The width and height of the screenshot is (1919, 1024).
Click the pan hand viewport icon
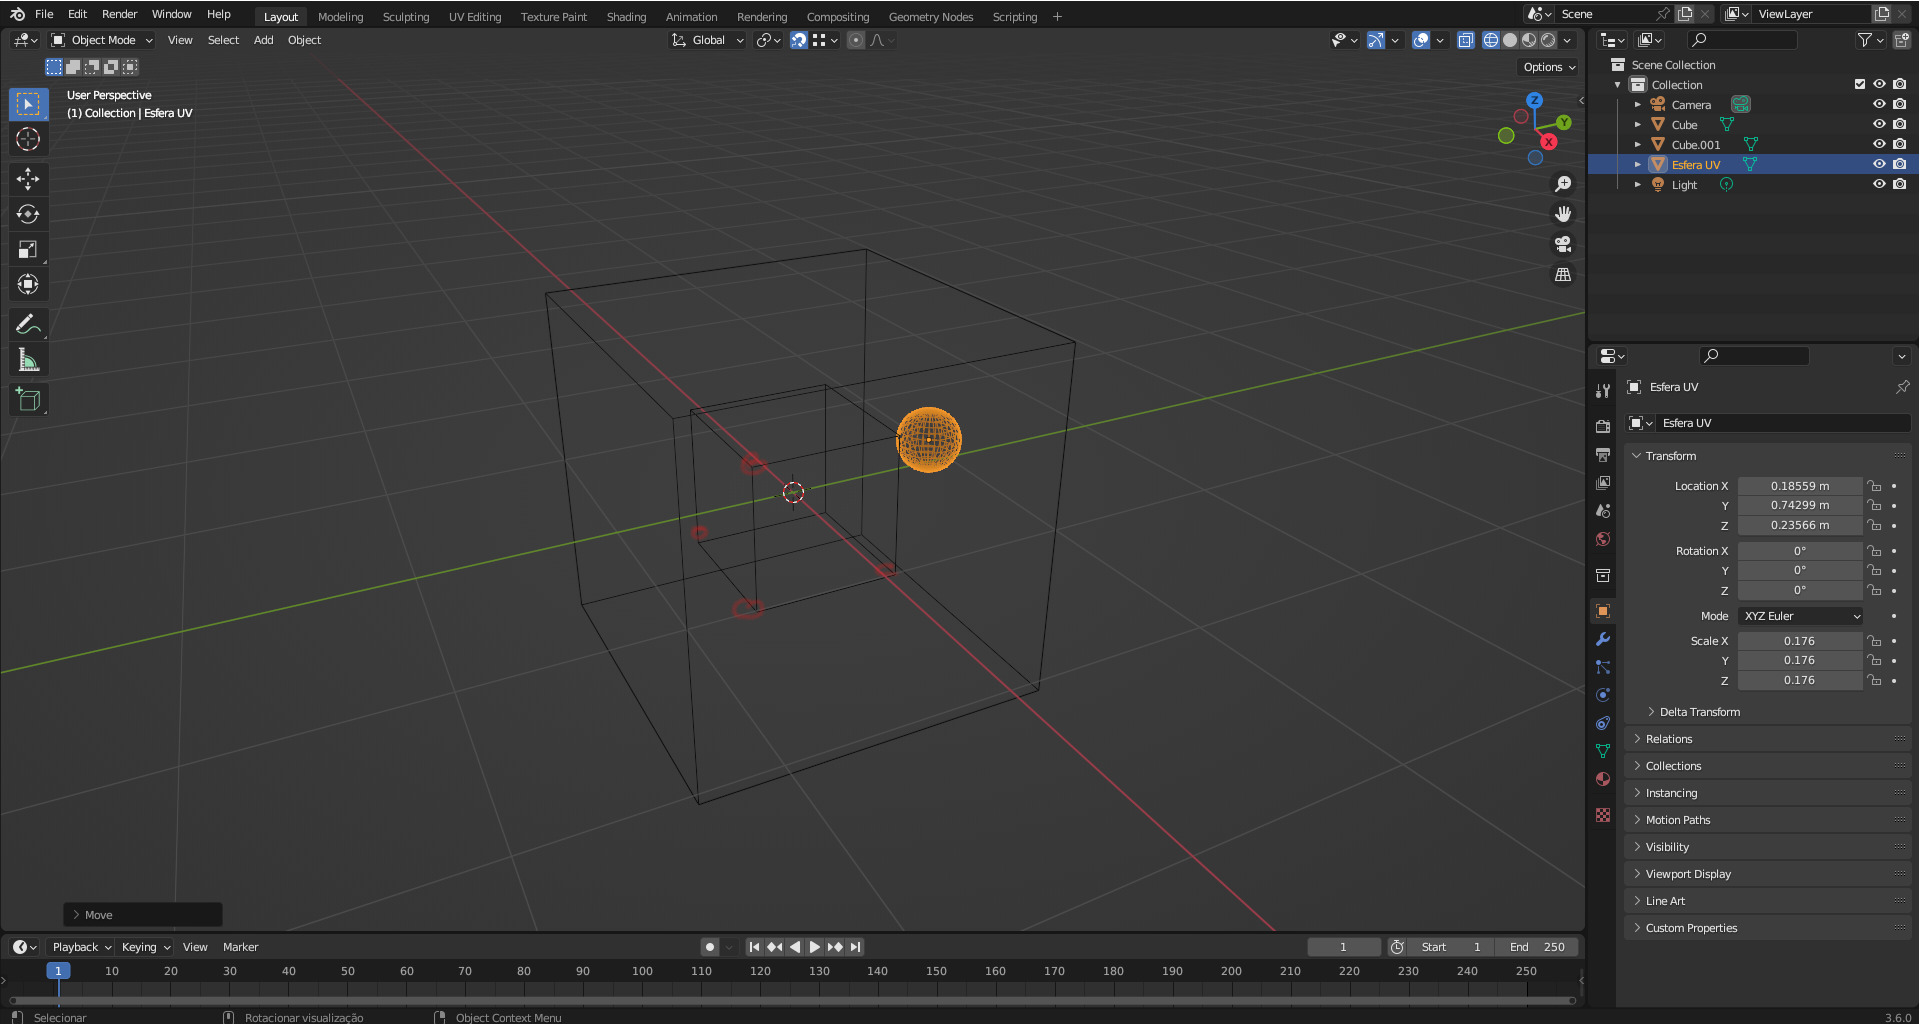[1563, 214]
